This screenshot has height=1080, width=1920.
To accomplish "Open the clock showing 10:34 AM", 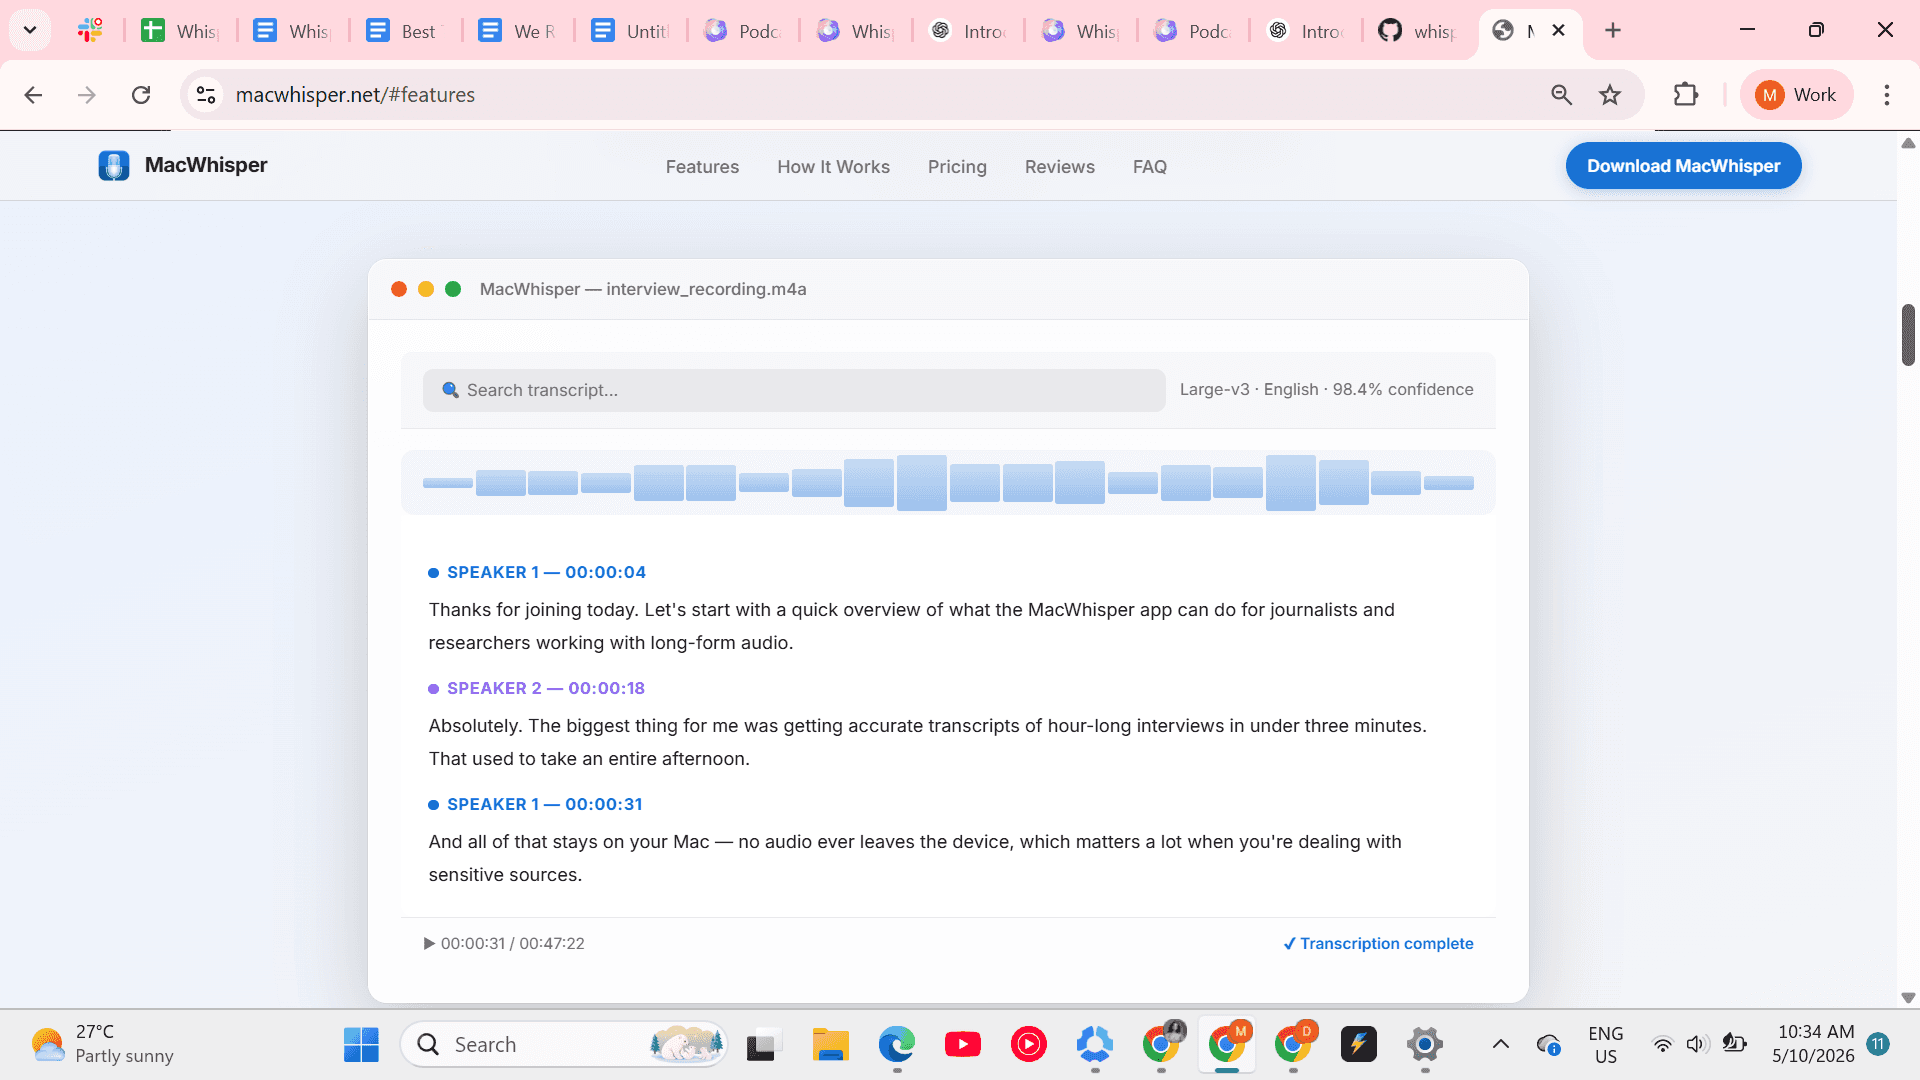I will (1815, 1044).
